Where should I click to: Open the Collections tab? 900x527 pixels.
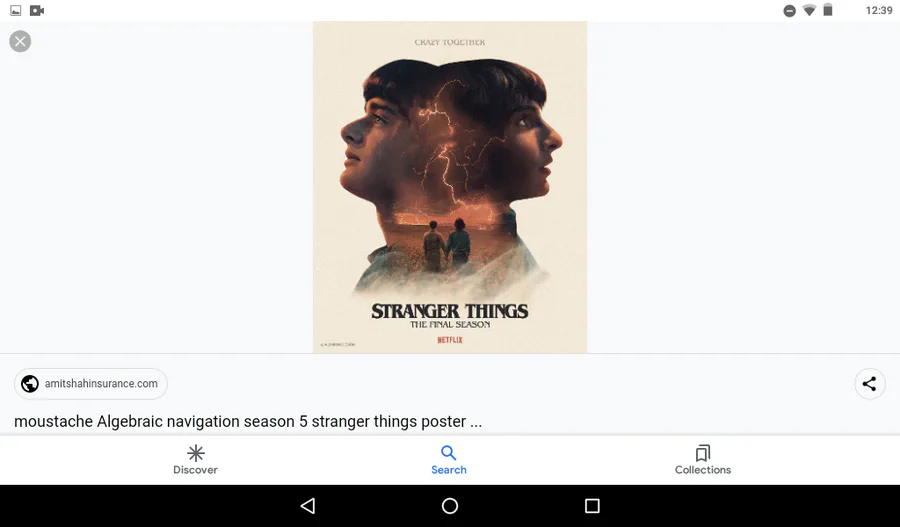[x=703, y=460]
